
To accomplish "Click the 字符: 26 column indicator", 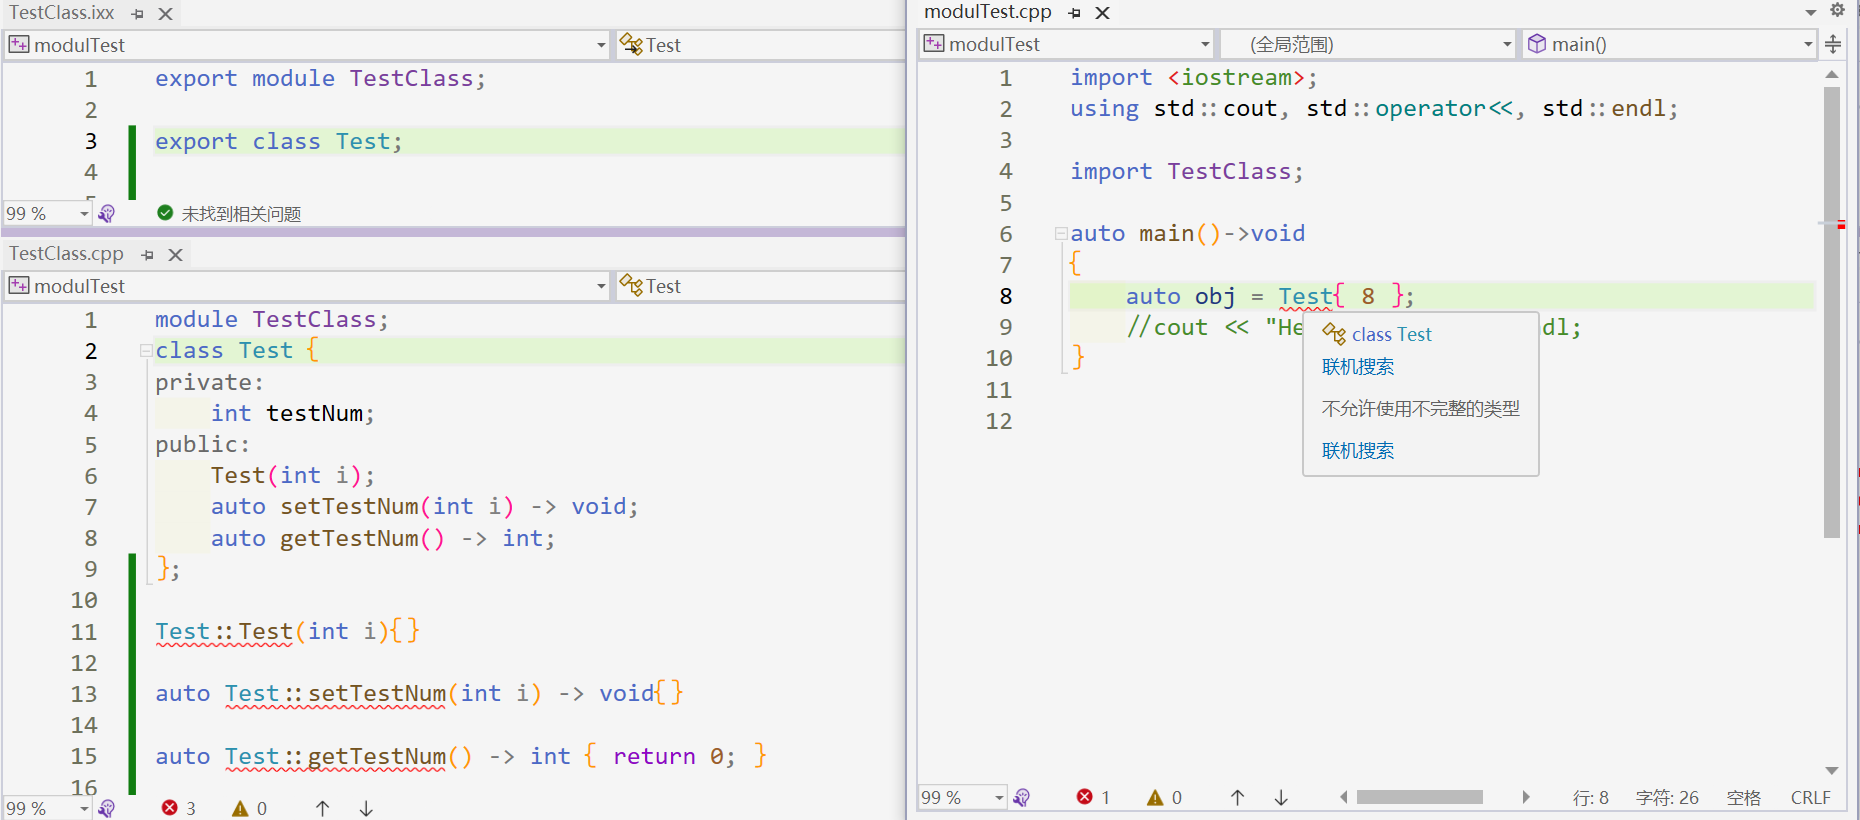I will click(x=1667, y=797).
